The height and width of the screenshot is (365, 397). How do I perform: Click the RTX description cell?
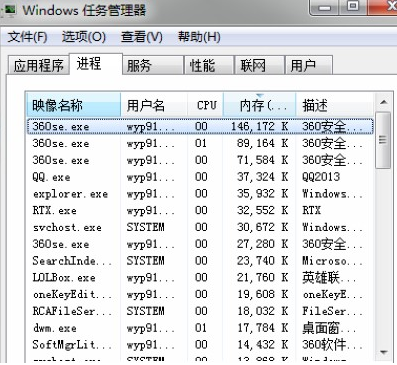coord(311,210)
